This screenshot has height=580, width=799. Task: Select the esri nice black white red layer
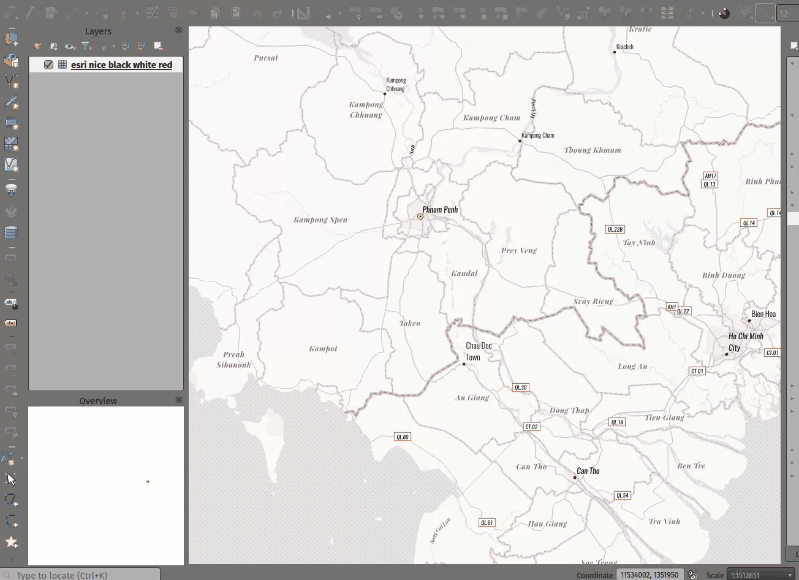point(121,65)
